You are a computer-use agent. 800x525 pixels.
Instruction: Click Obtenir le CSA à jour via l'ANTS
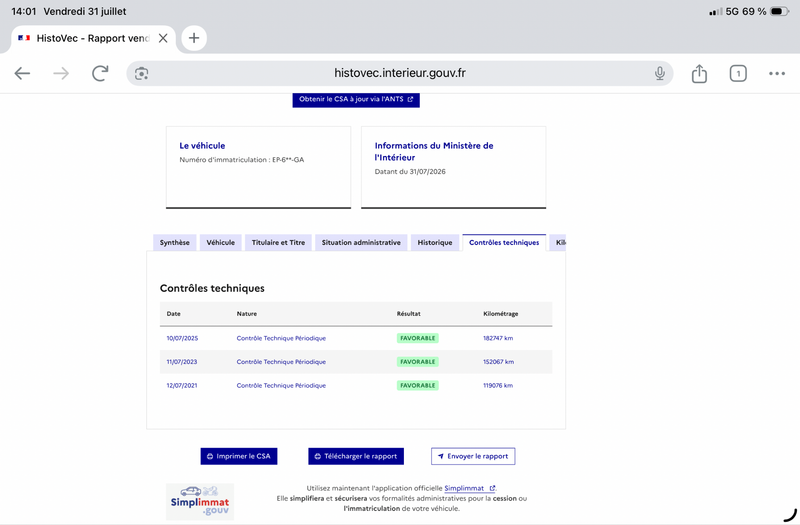pyautogui.click(x=356, y=99)
